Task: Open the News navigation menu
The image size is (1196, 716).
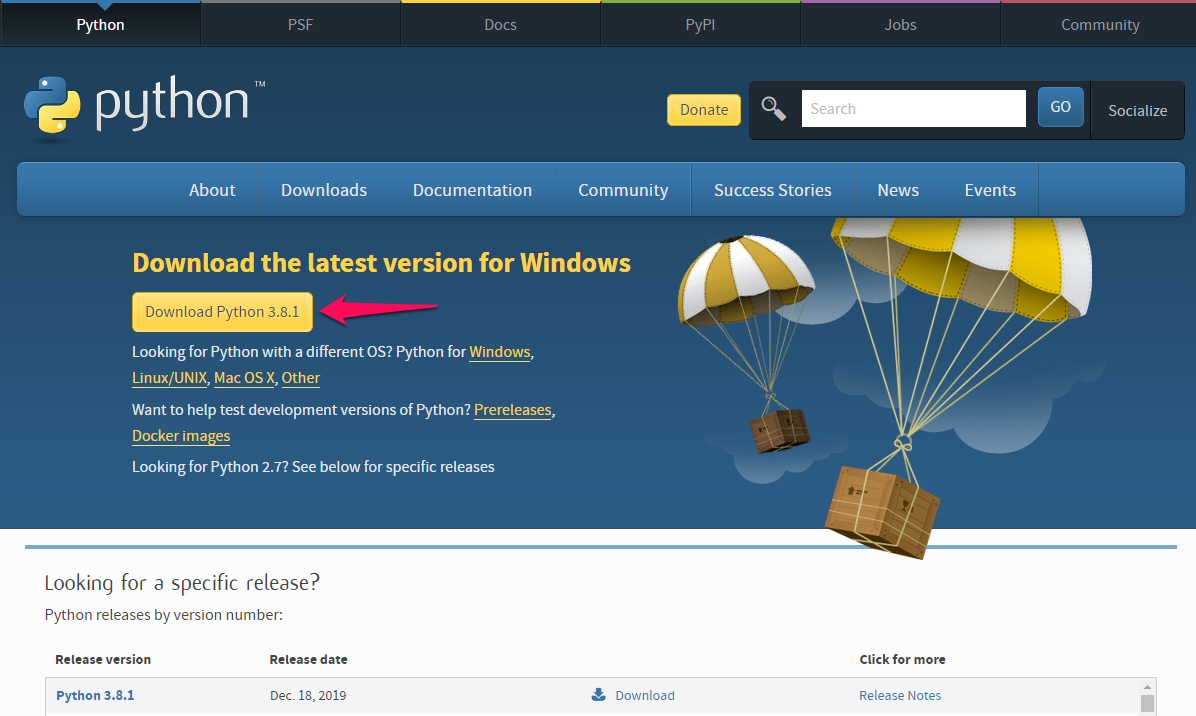Action: tap(898, 190)
